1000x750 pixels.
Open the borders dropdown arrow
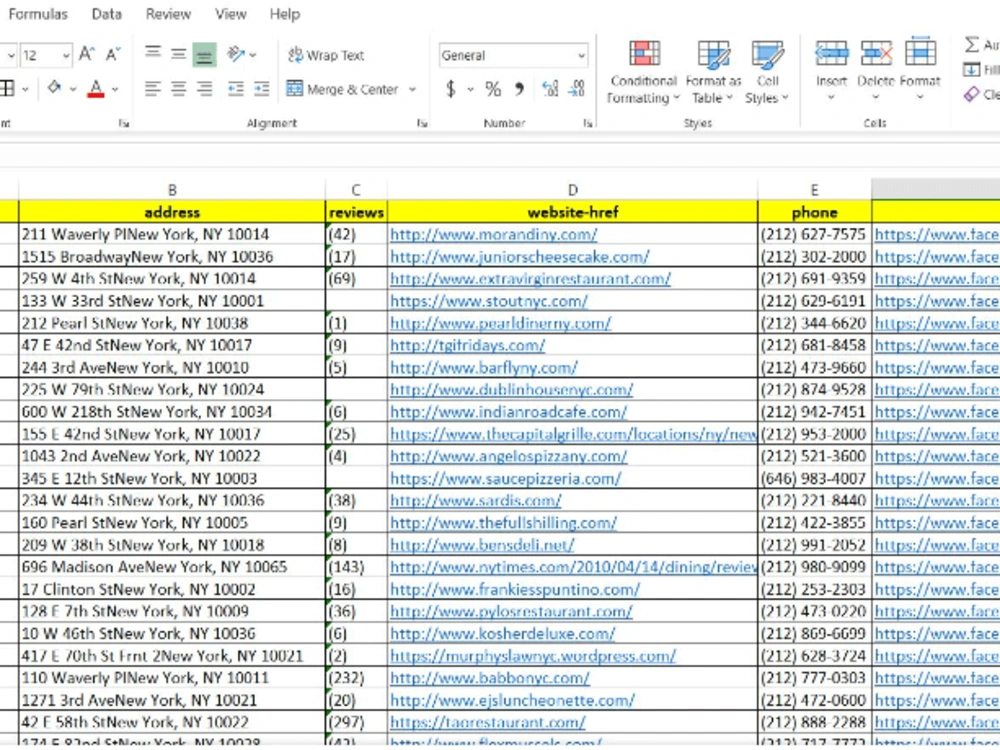26,89
